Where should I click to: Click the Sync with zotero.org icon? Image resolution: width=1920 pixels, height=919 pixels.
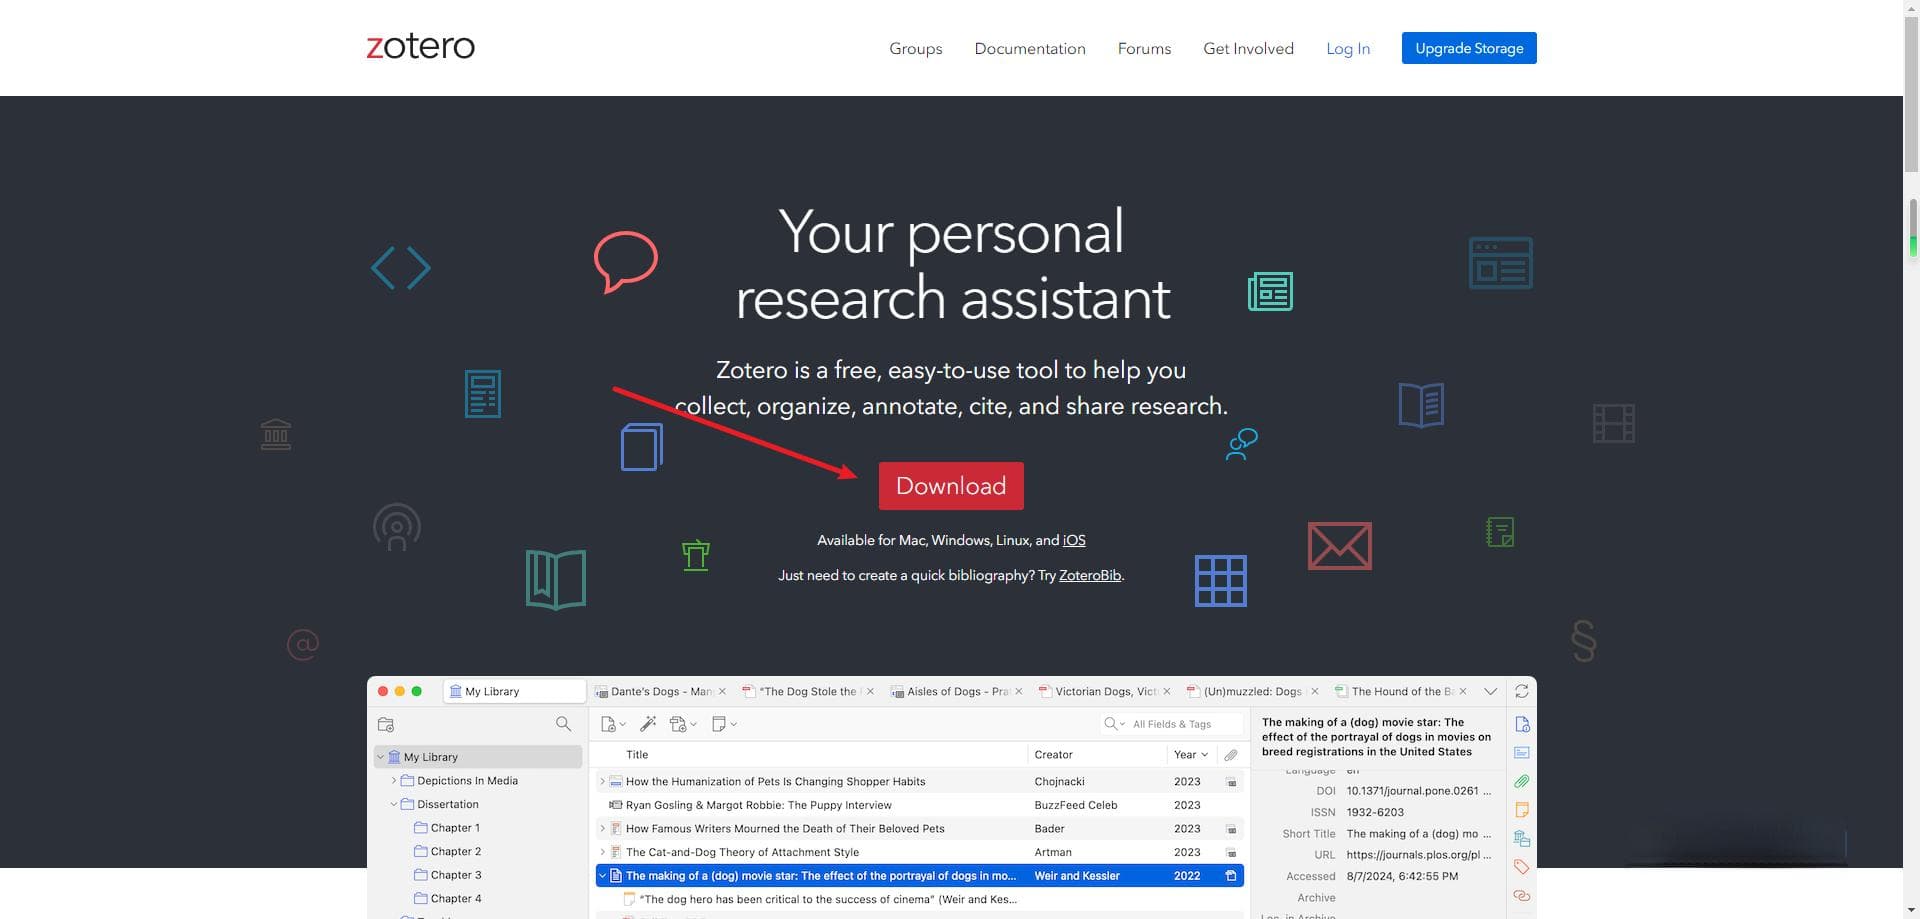pyautogui.click(x=1522, y=691)
